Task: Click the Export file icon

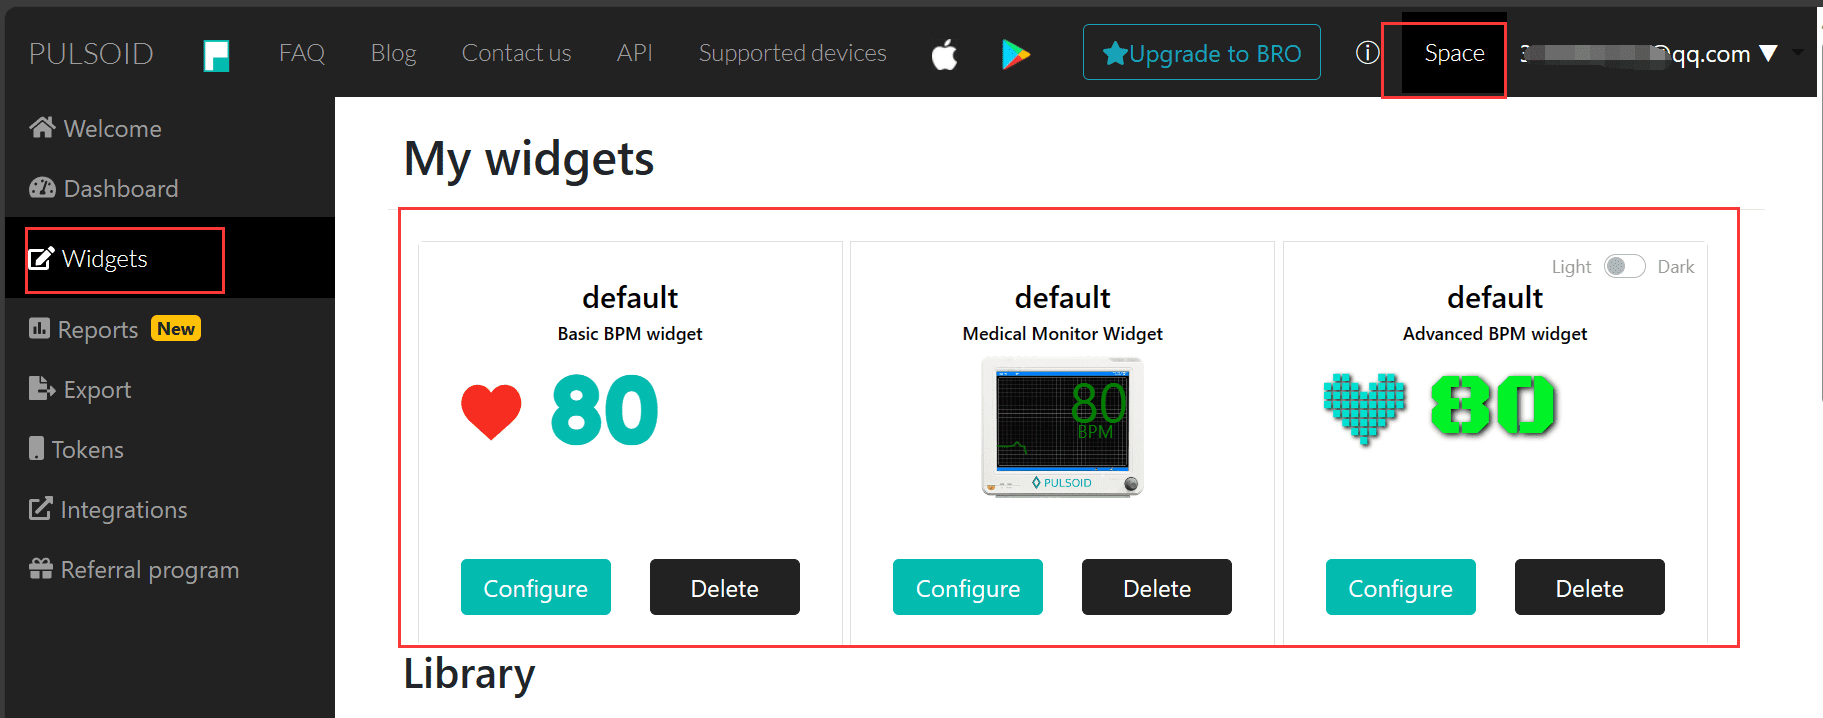Action: [42, 389]
